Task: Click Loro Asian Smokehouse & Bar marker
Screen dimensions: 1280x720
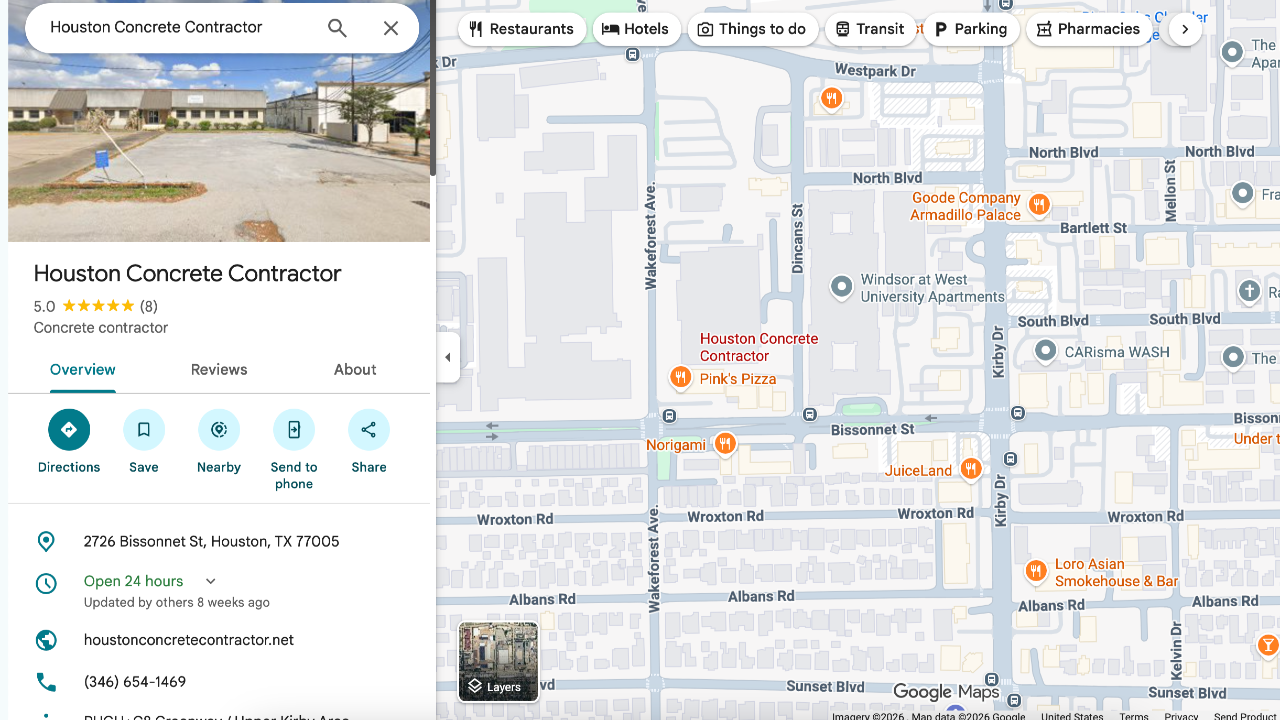Action: coord(1036,572)
